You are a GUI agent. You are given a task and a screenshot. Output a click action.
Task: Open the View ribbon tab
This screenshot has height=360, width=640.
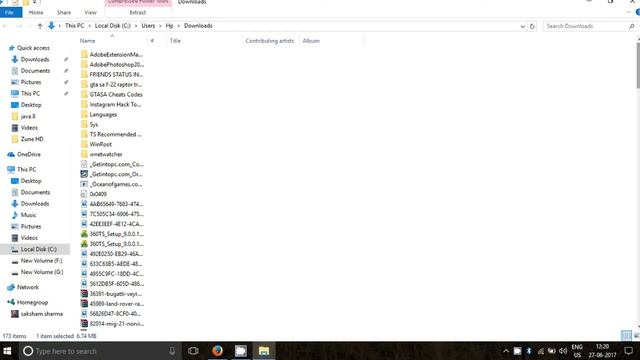pyautogui.click(x=91, y=13)
